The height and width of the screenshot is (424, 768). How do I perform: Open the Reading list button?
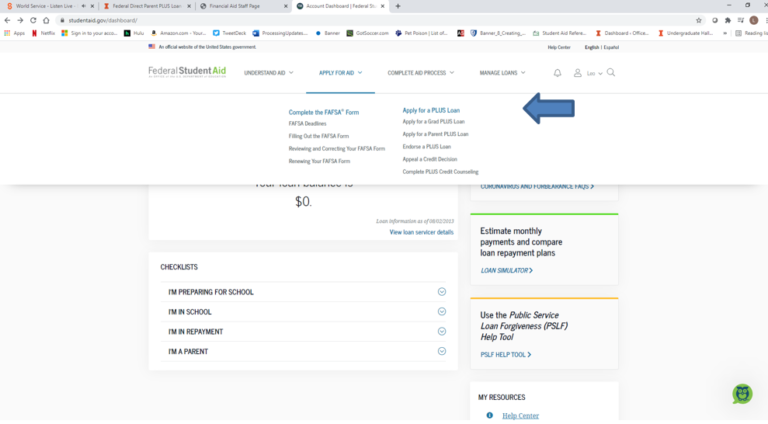pyautogui.click(x=751, y=33)
